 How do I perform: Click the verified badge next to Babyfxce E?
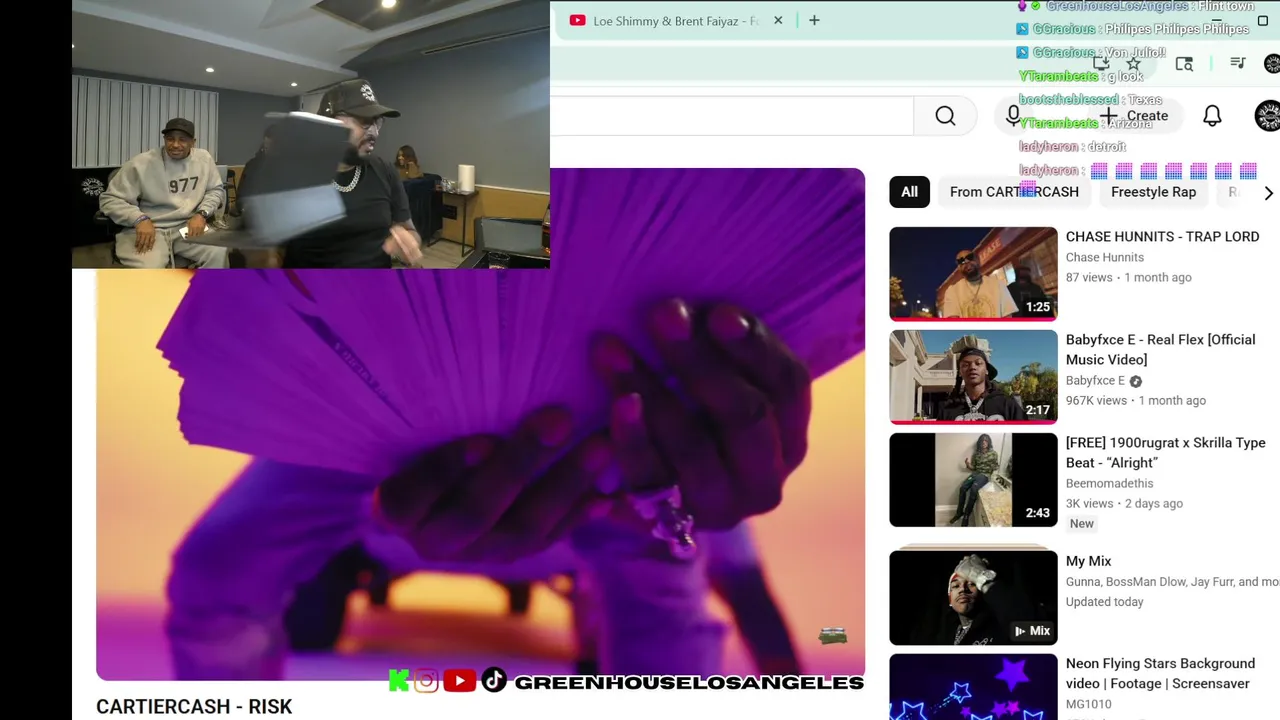point(1135,381)
